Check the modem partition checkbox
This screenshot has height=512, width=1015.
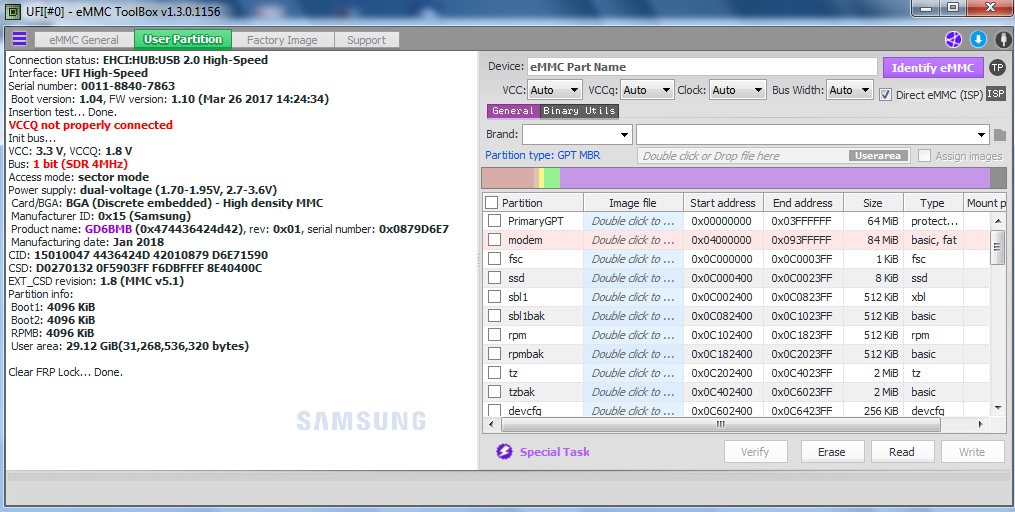pos(495,239)
